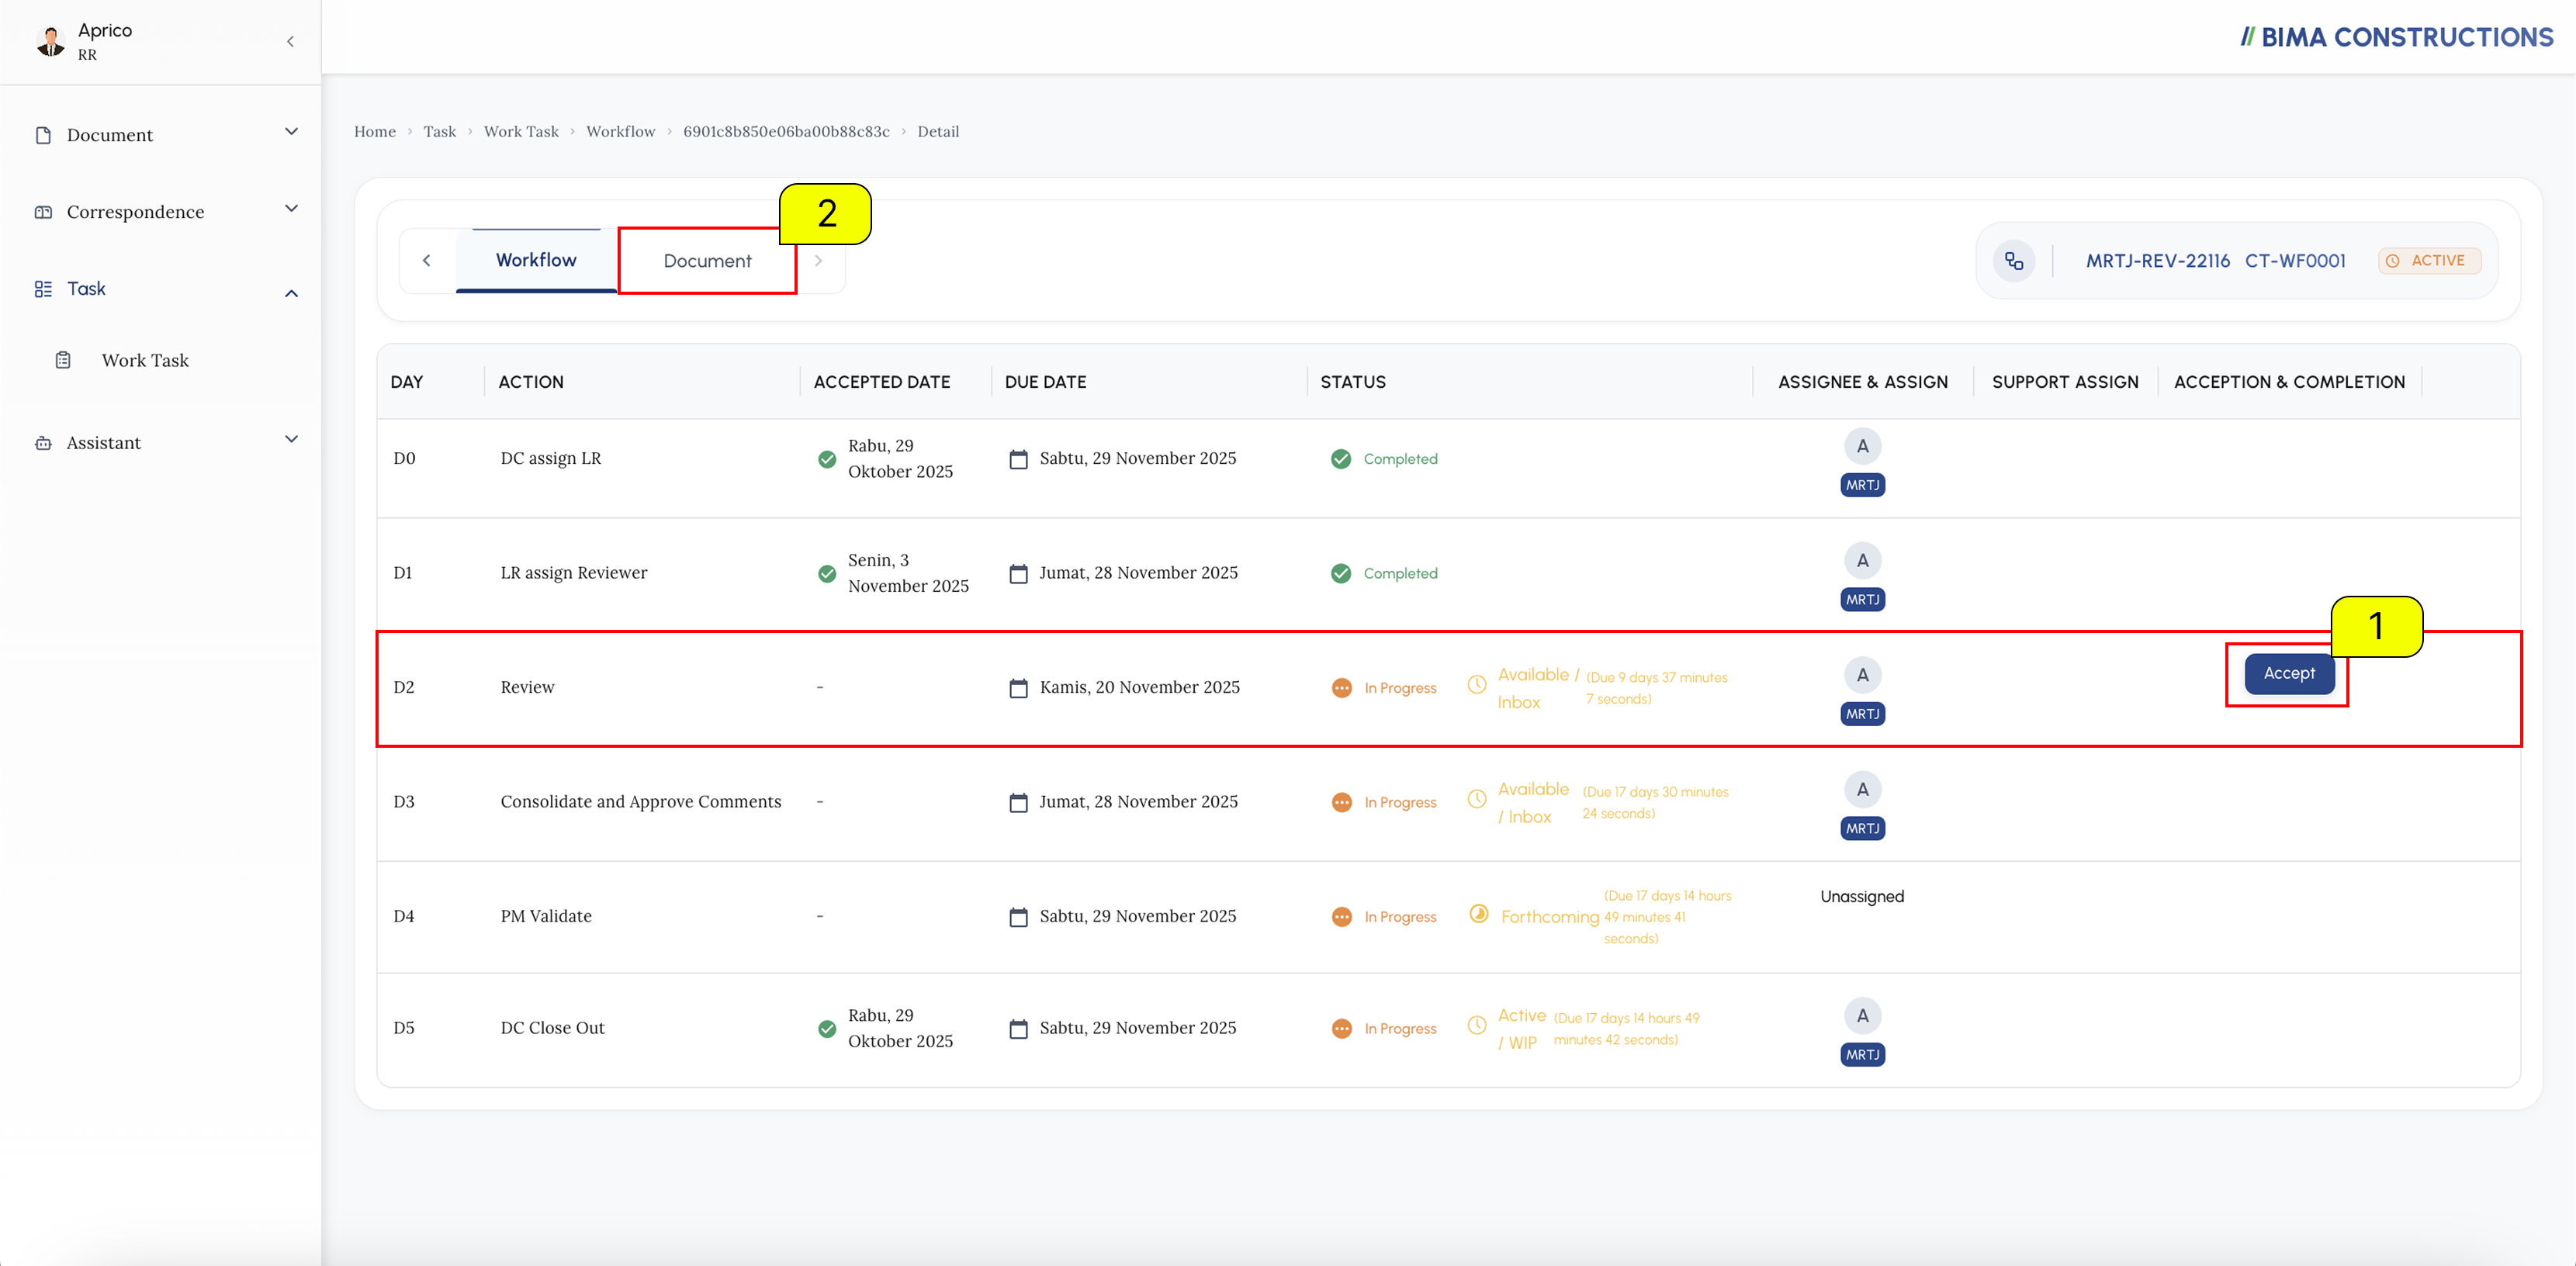Click the Assistant robot icon

click(x=43, y=443)
